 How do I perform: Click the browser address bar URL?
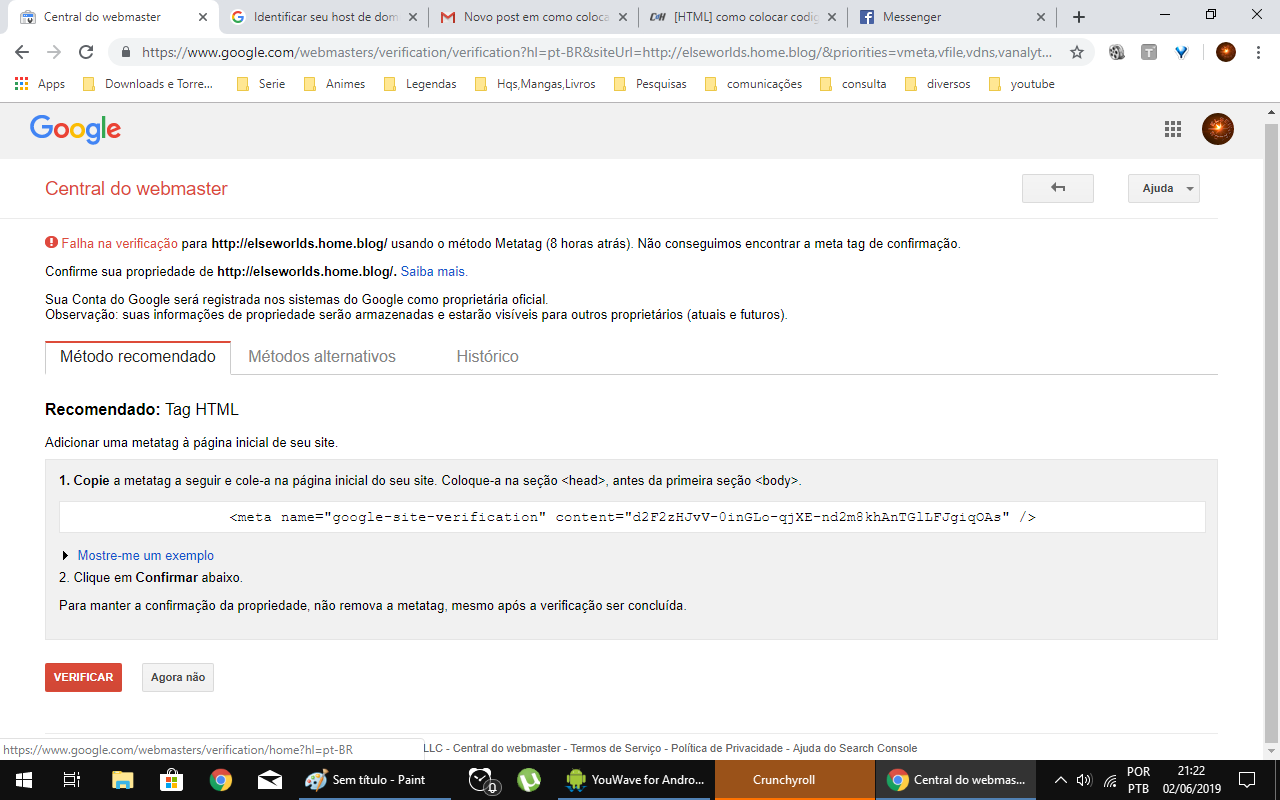click(597, 52)
